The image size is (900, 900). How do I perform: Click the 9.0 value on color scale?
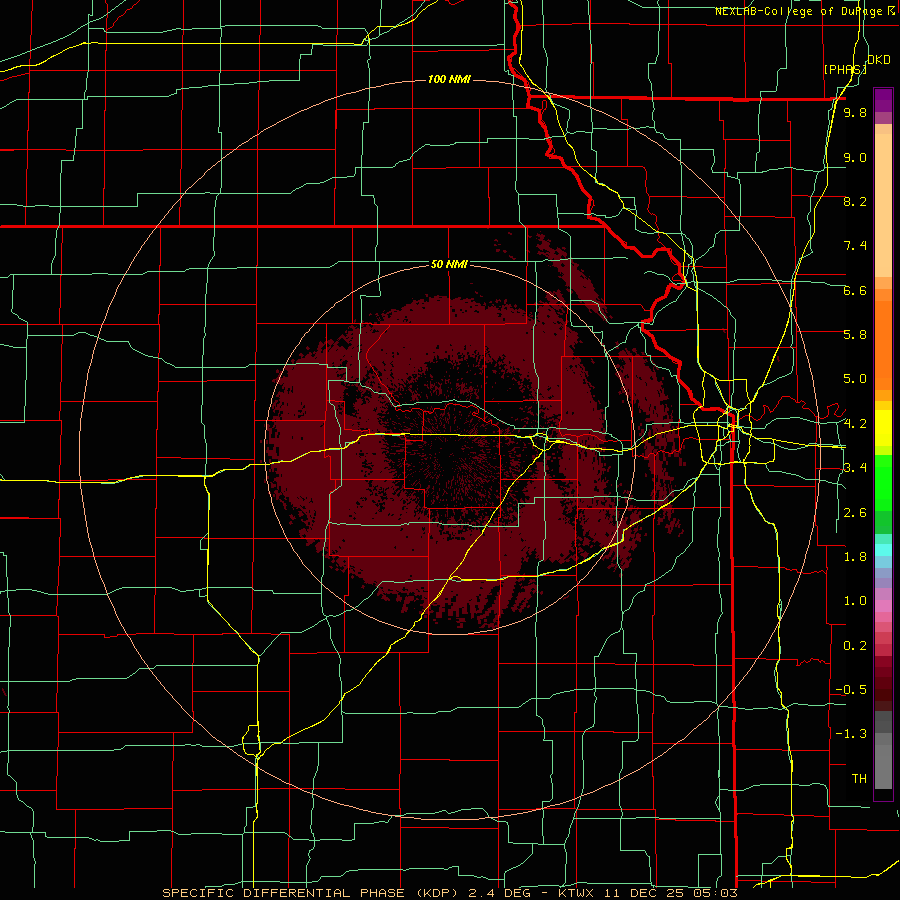pyautogui.click(x=855, y=157)
